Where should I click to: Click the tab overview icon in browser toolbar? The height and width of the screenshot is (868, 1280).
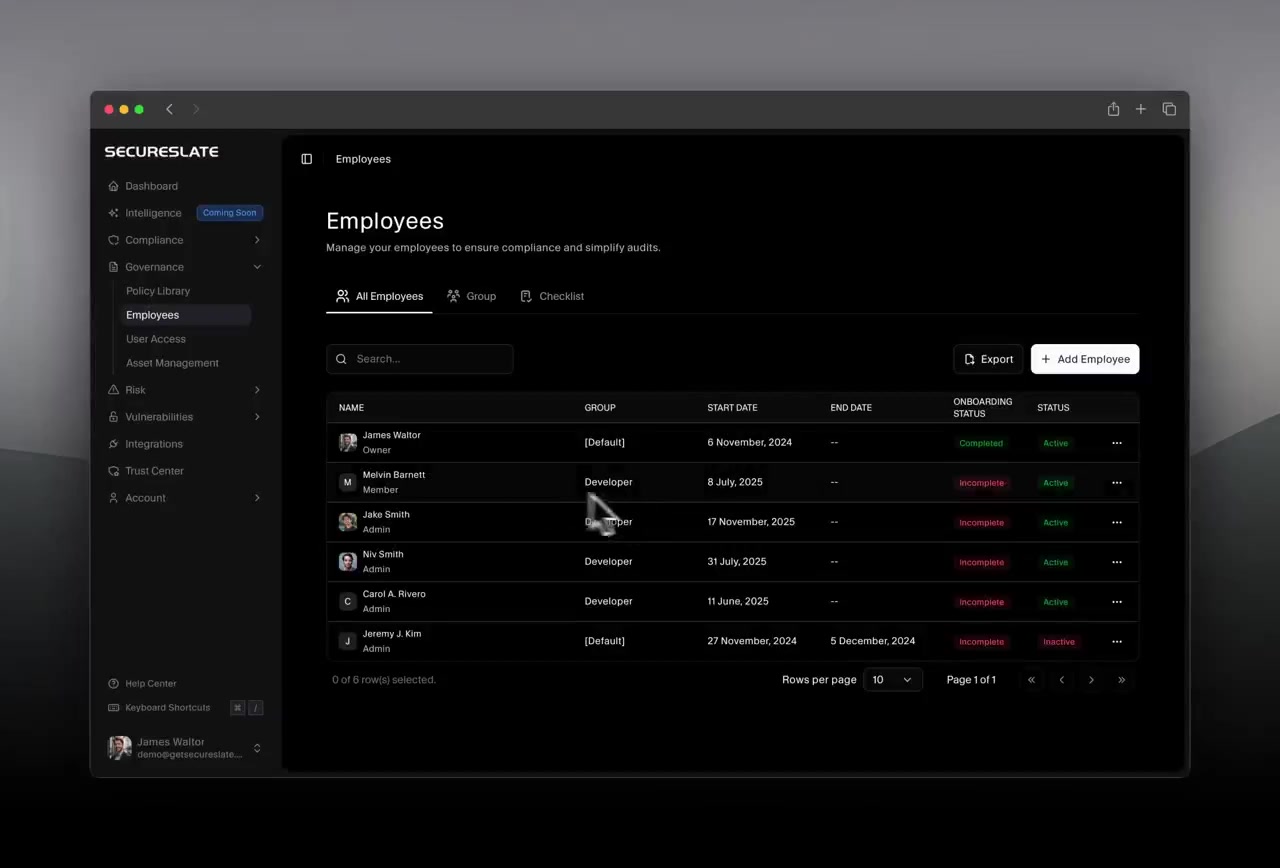[x=1169, y=109]
